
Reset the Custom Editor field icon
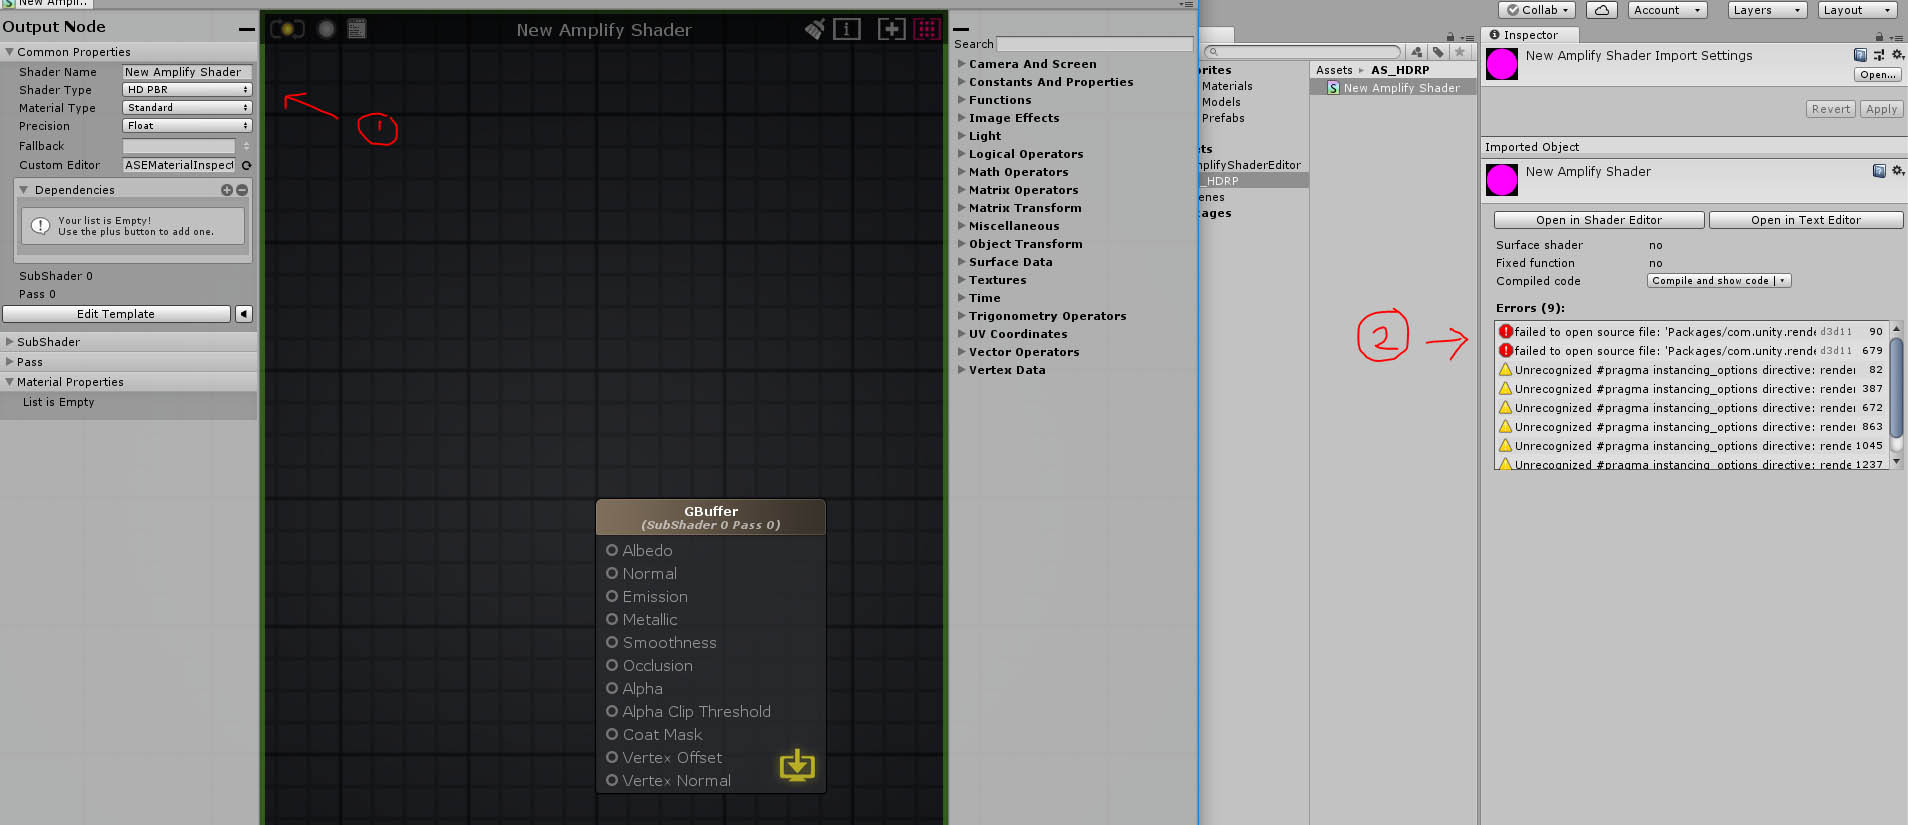click(x=246, y=165)
